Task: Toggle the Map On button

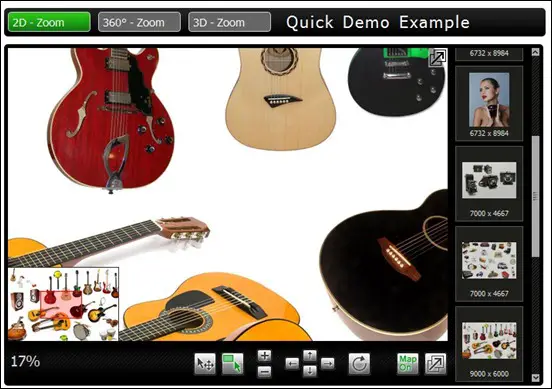Action: tap(408, 364)
